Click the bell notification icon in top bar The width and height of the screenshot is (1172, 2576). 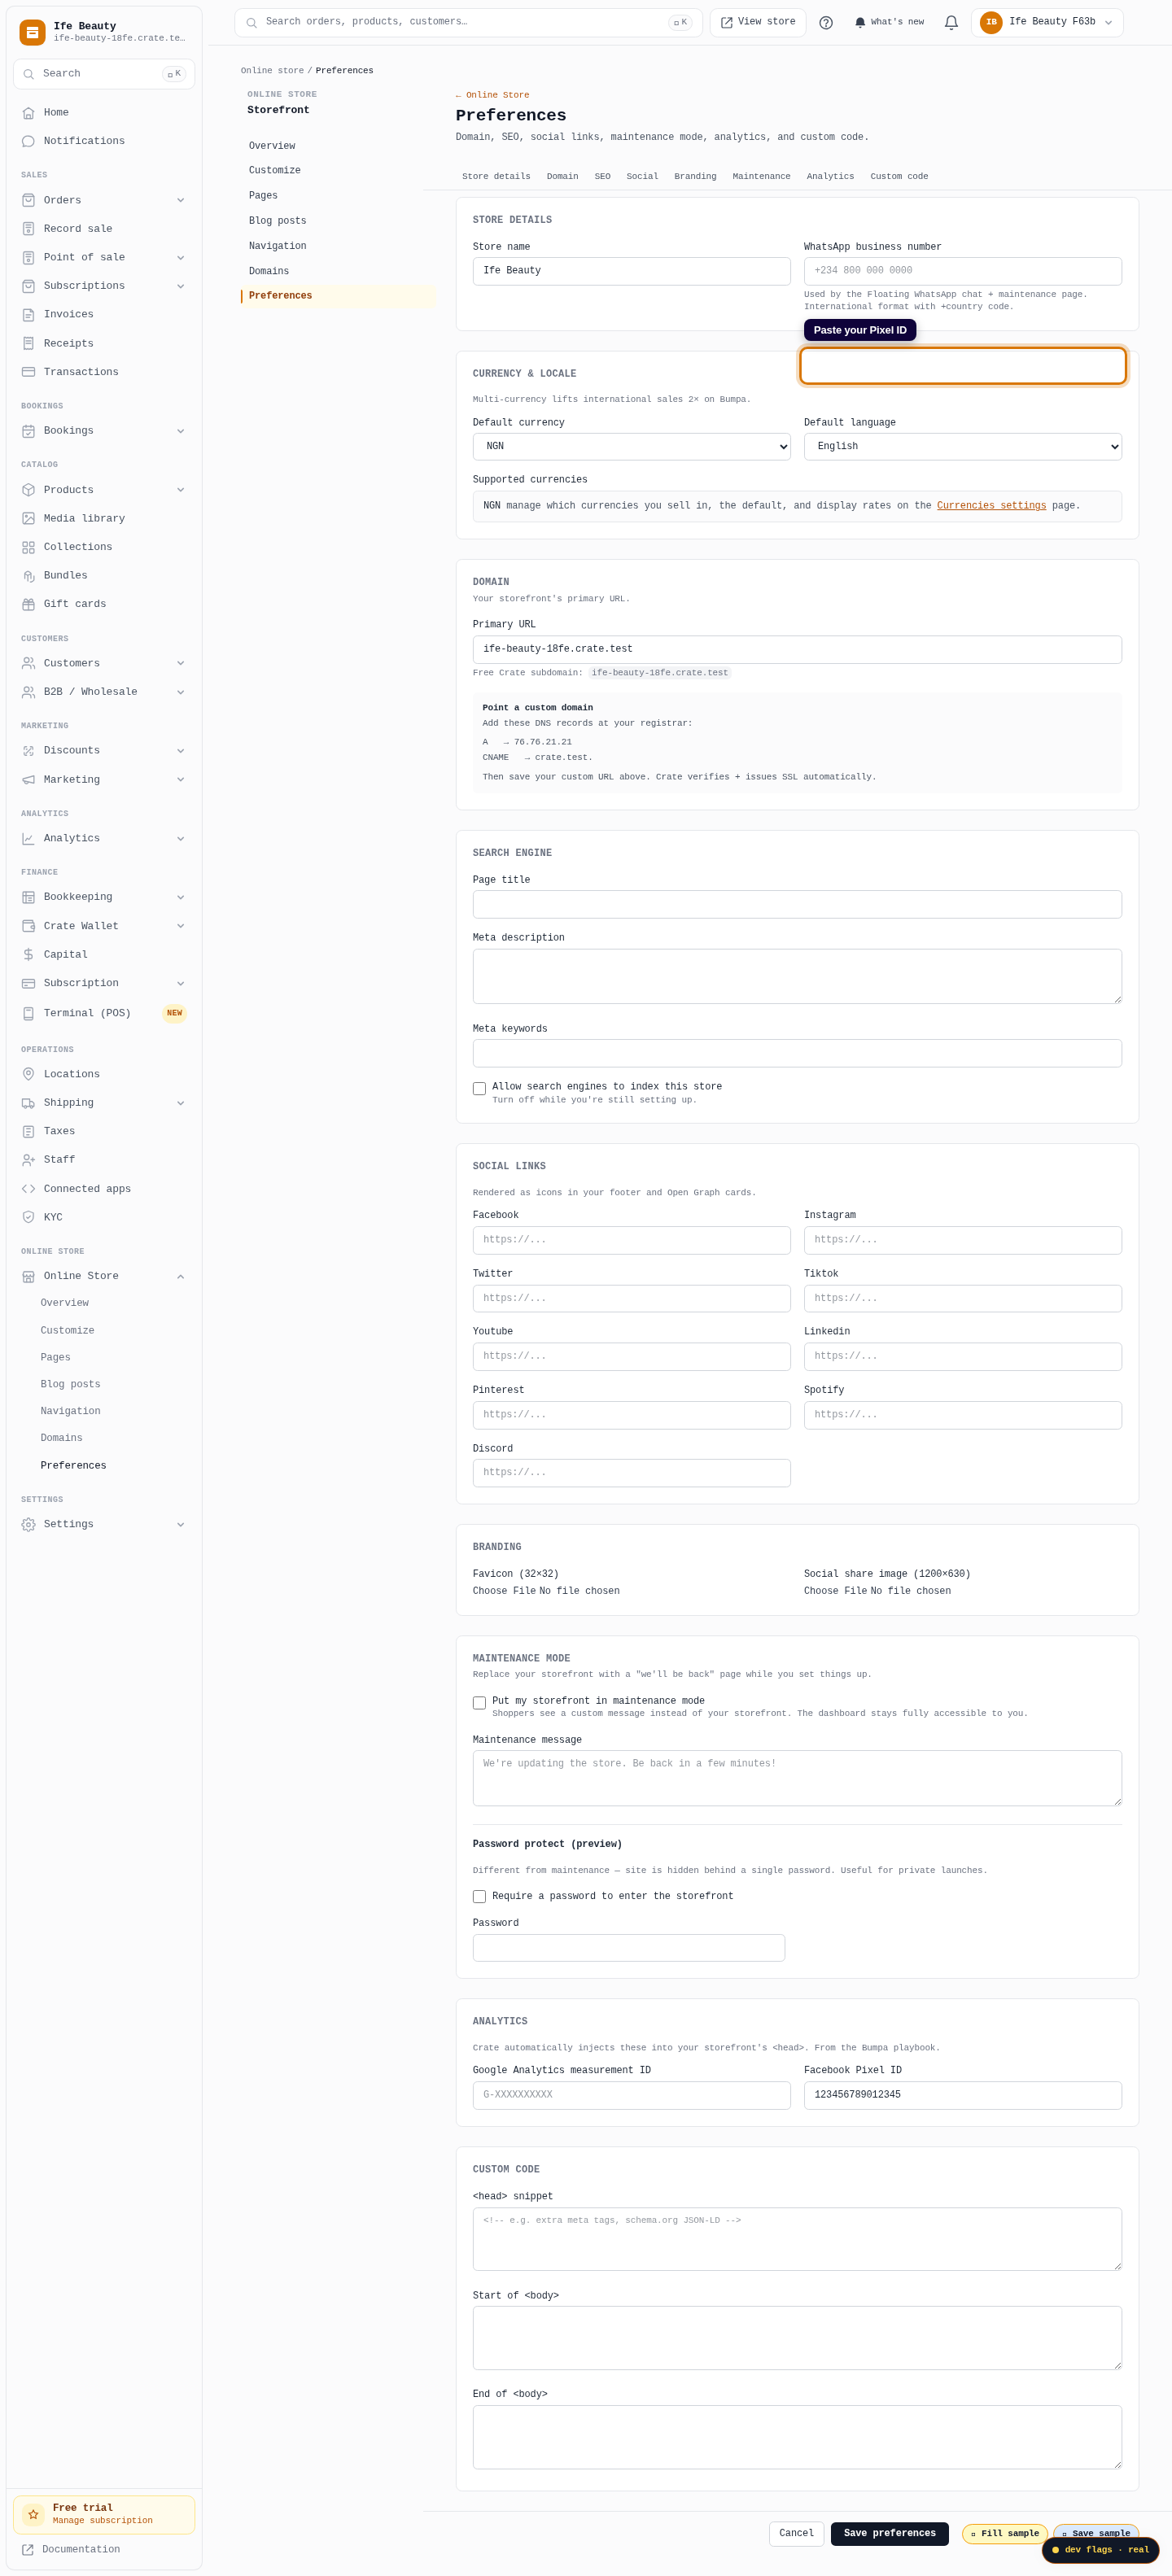pyautogui.click(x=951, y=22)
